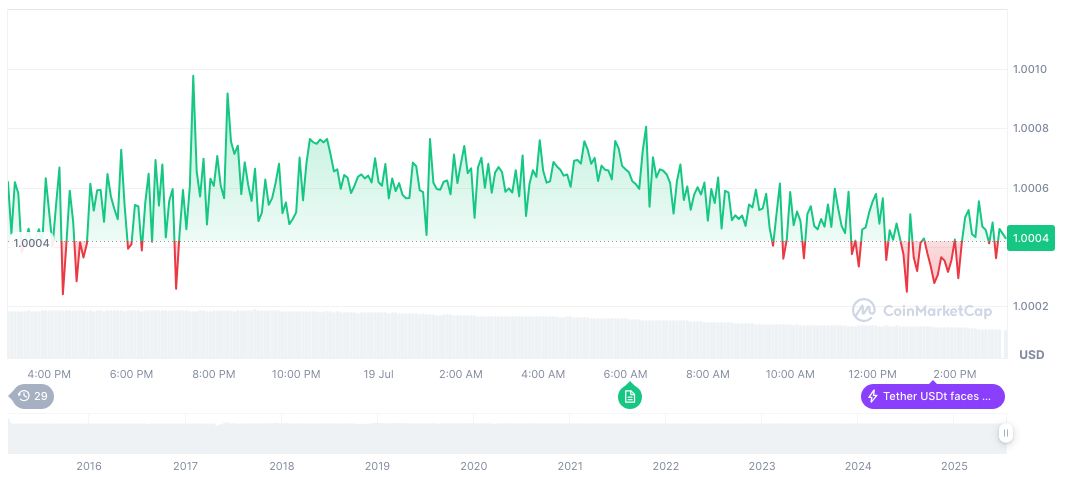This screenshot has height=477, width=1072.
Task: Click the 1.0008 price axis label
Action: tap(1029, 128)
